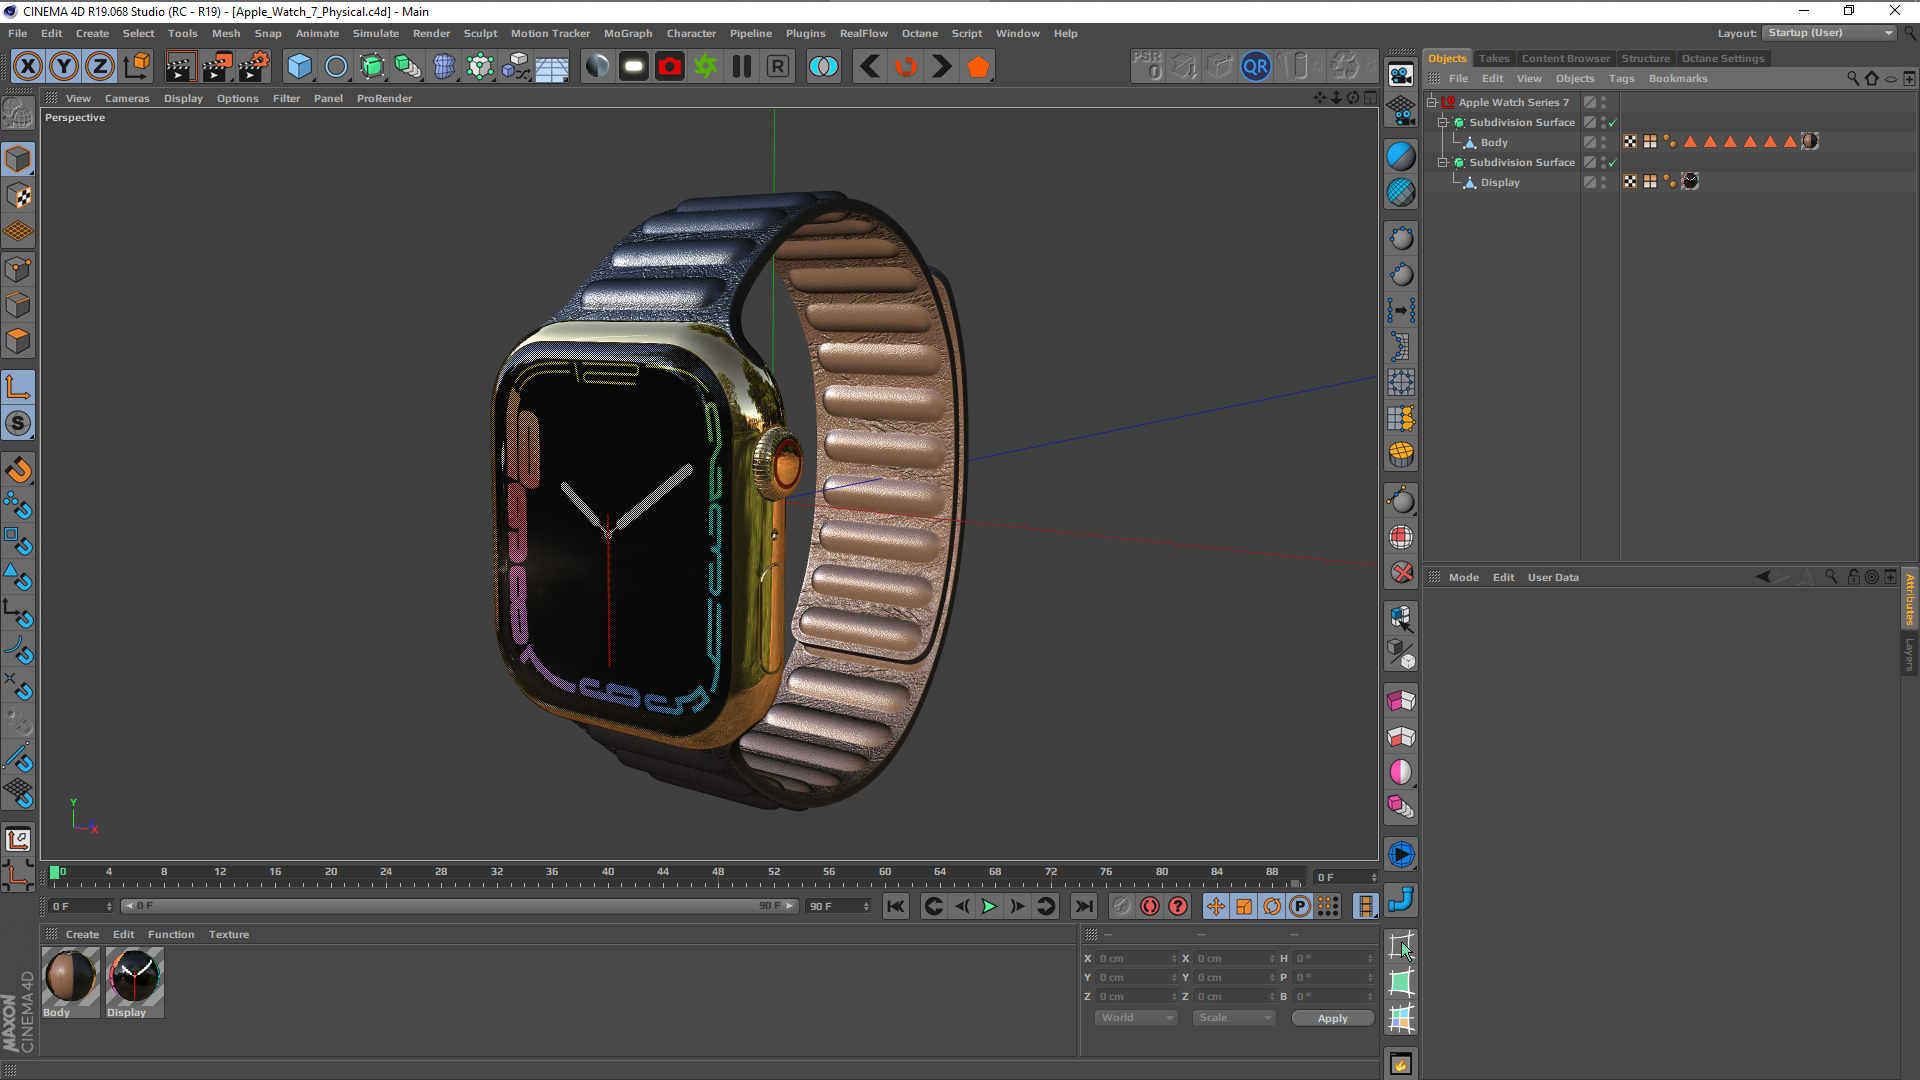Select the Cube primitive tool
Viewport: 1920px width, 1080px height.
299,67
